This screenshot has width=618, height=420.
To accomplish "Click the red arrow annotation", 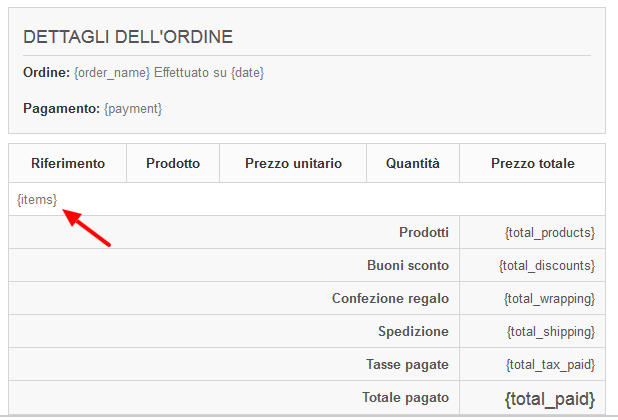I will 87,228.
